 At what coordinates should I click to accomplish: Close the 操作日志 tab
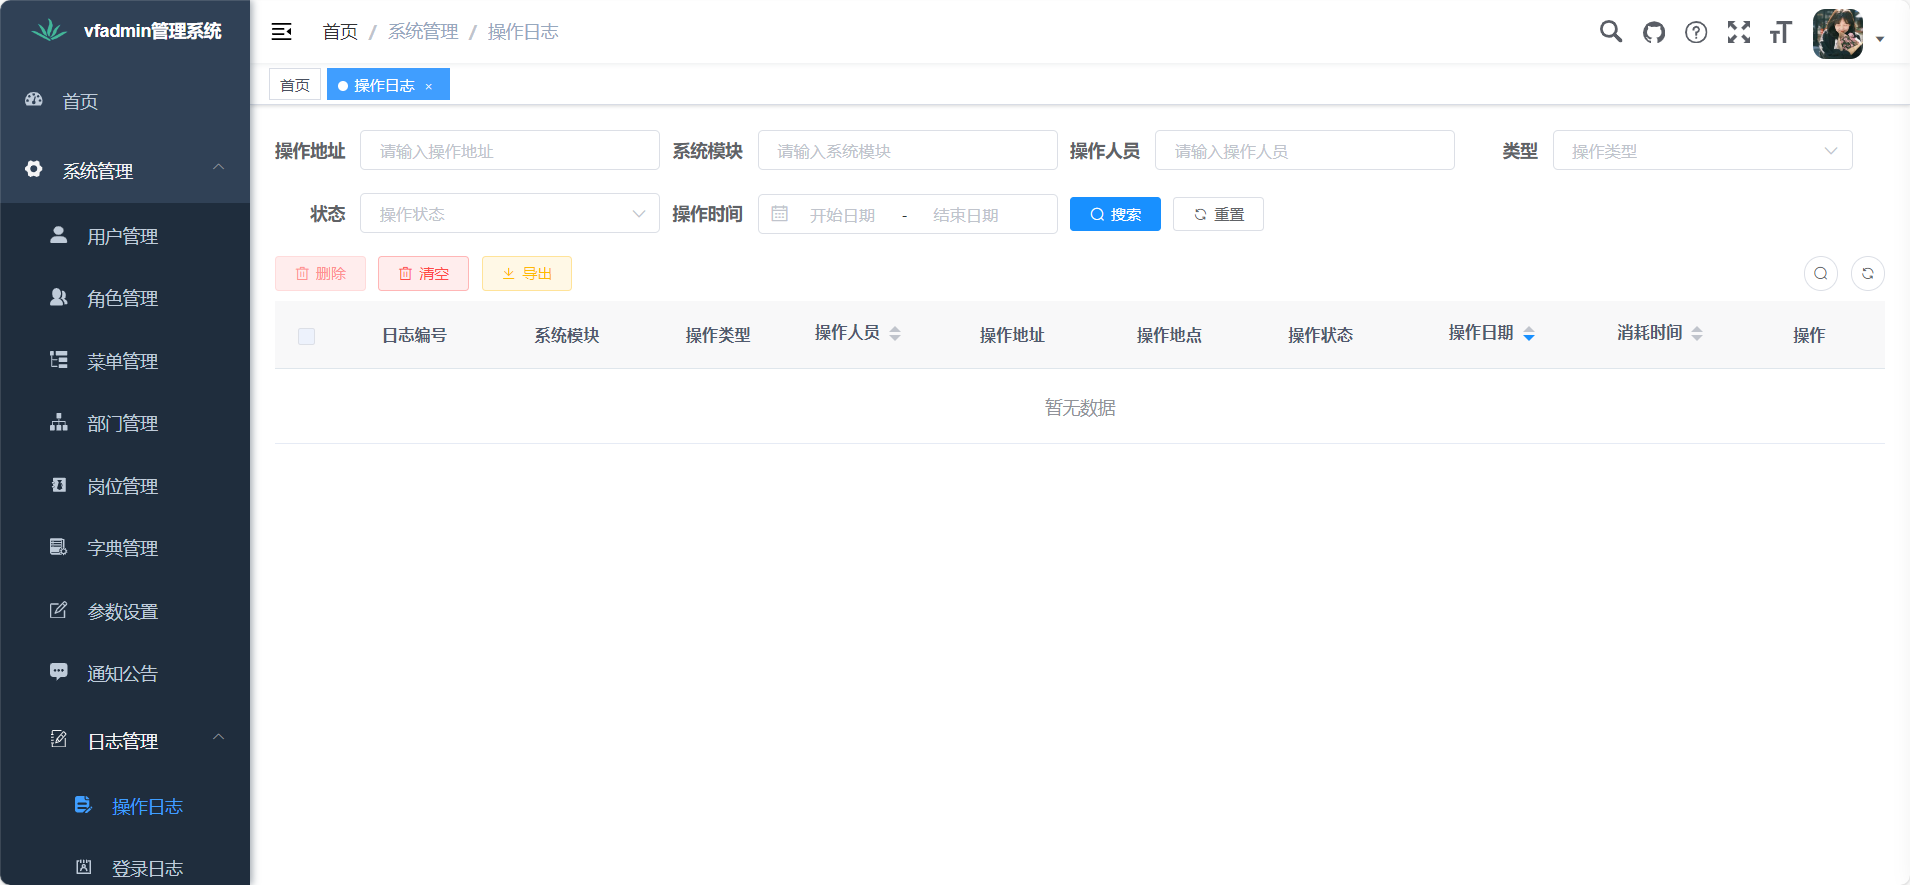[429, 86]
